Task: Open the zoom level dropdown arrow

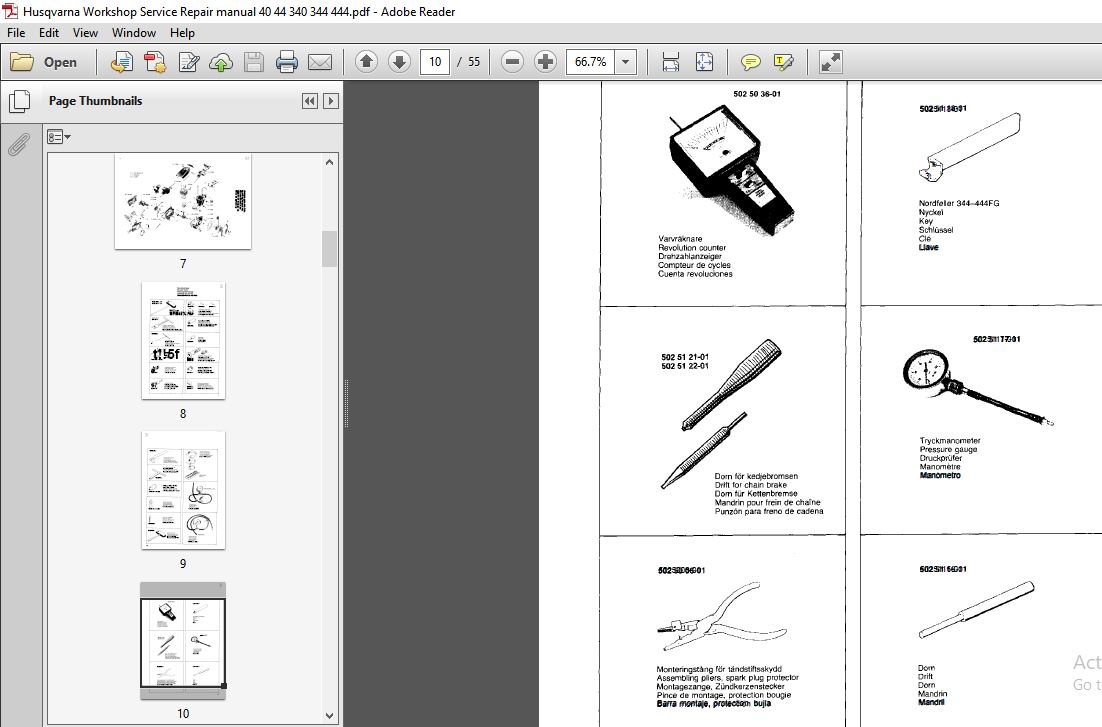Action: pyautogui.click(x=625, y=62)
